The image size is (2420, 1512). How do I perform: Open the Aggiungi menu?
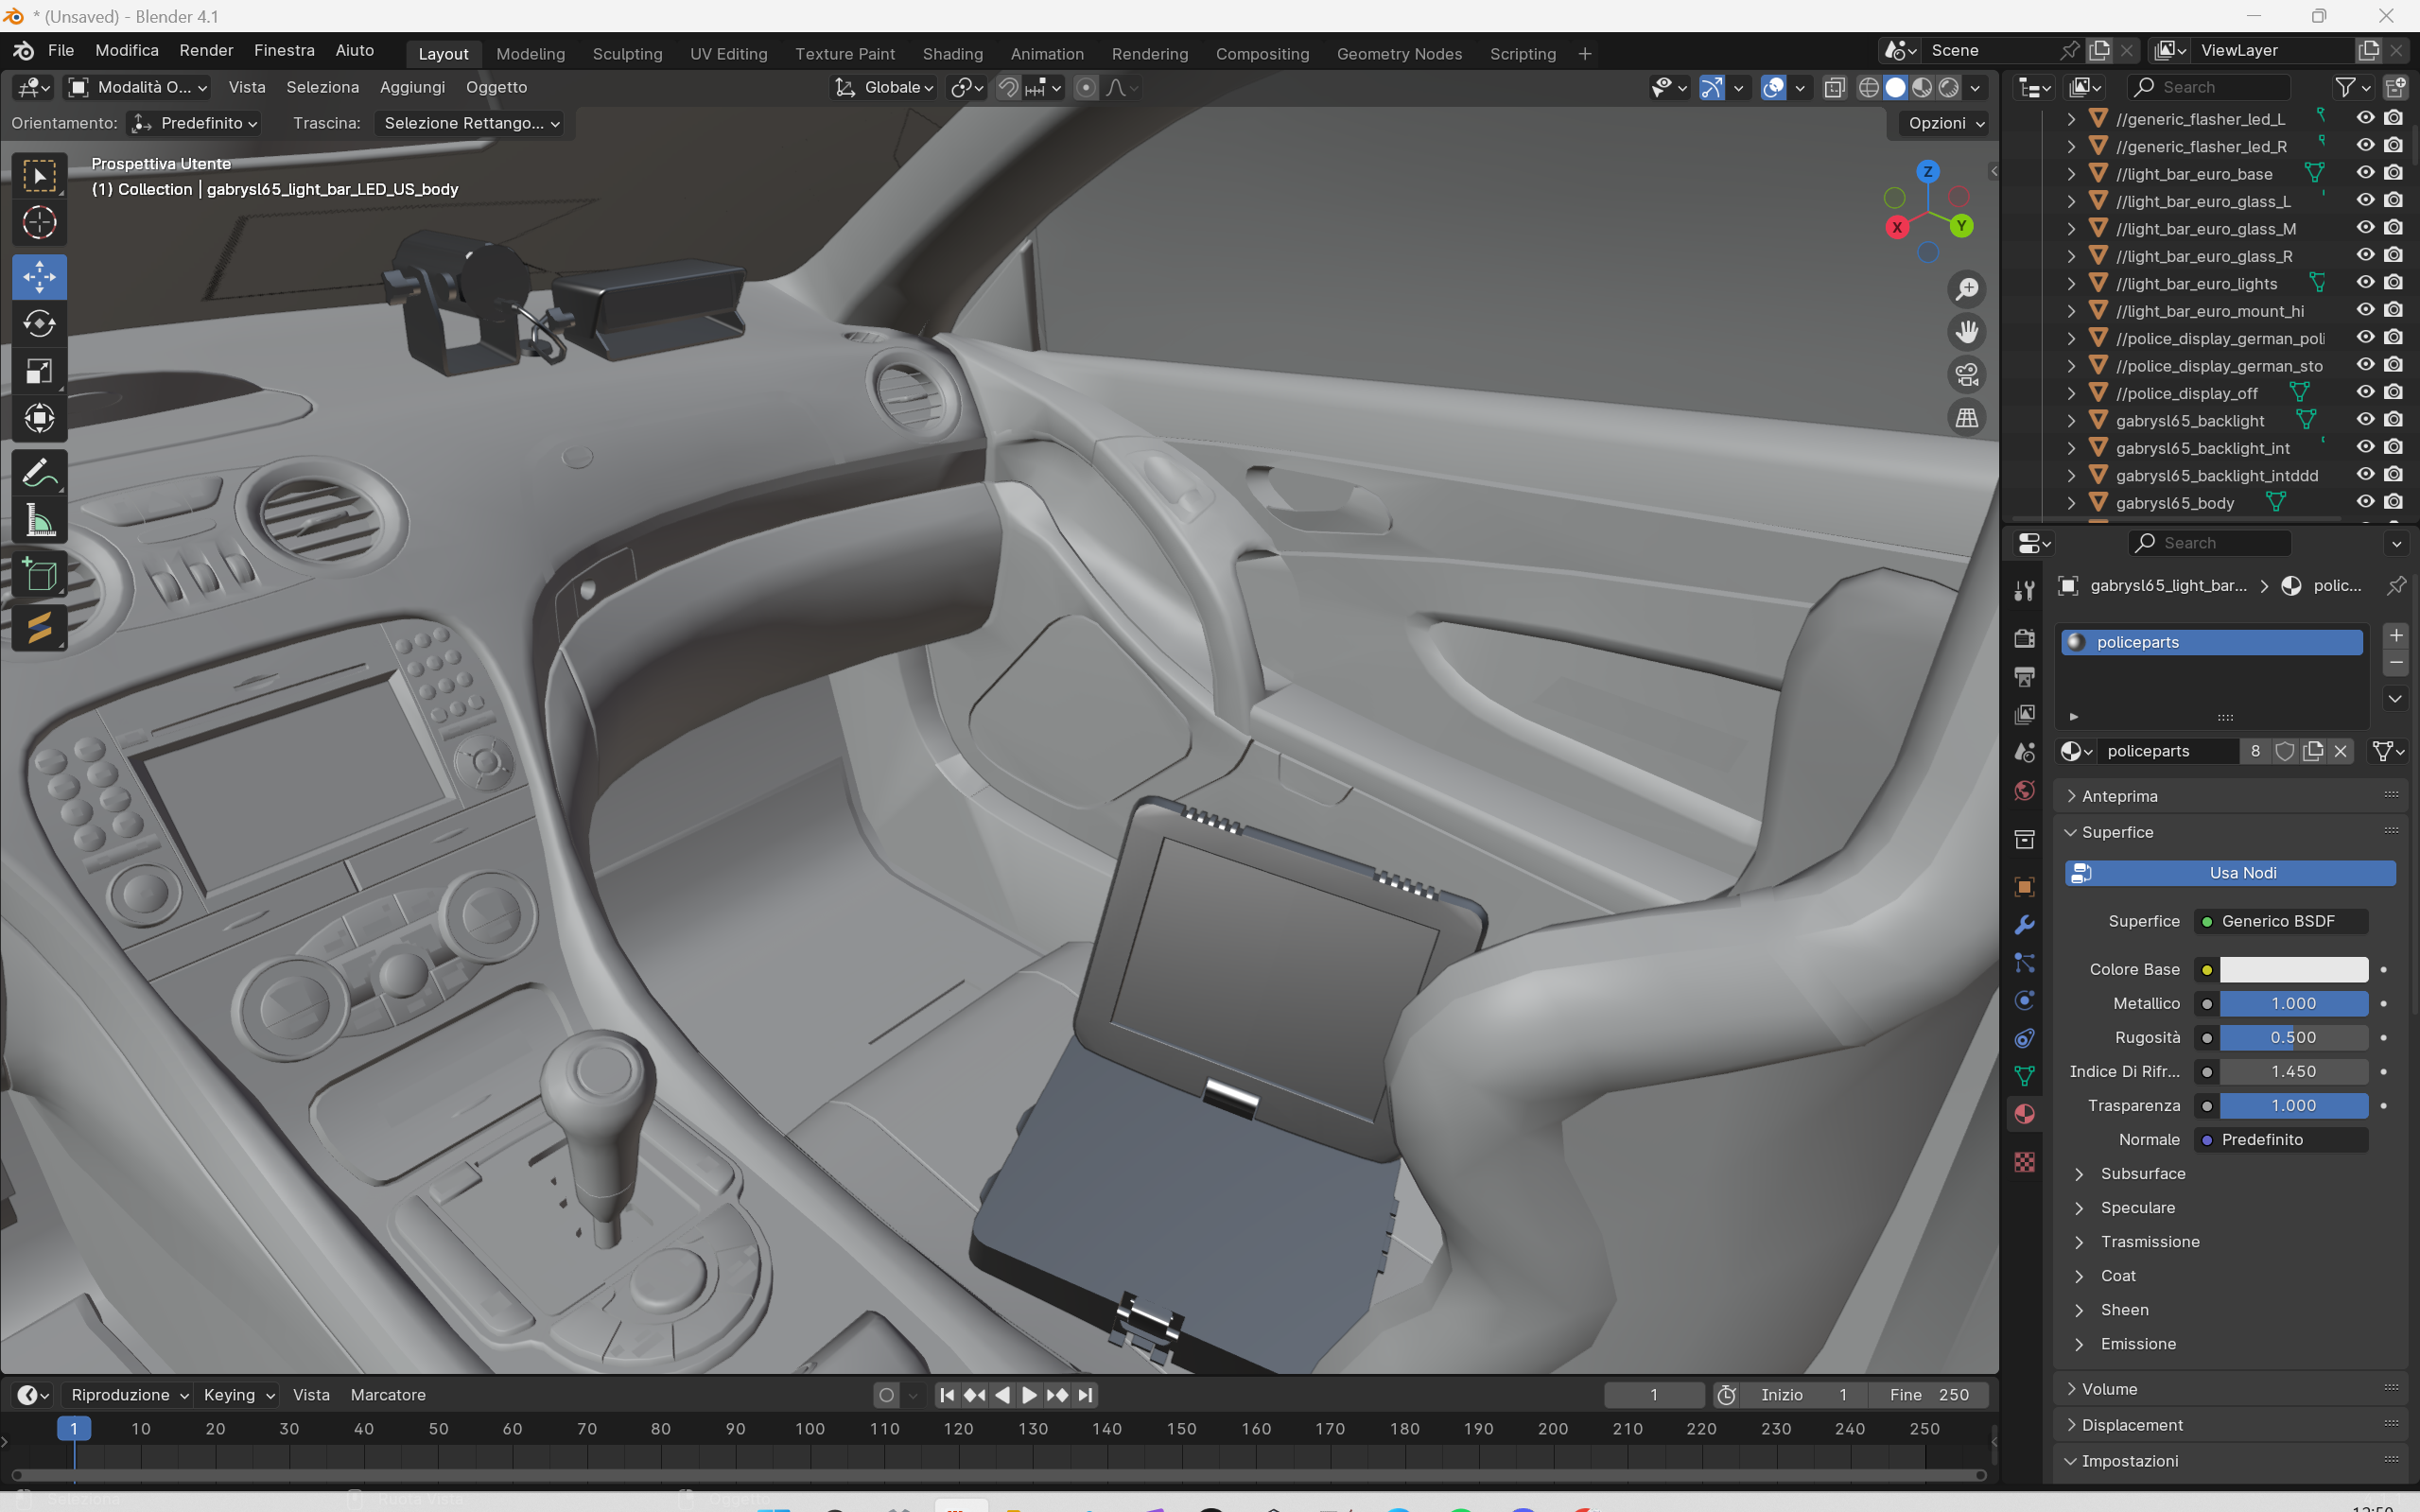[412, 88]
